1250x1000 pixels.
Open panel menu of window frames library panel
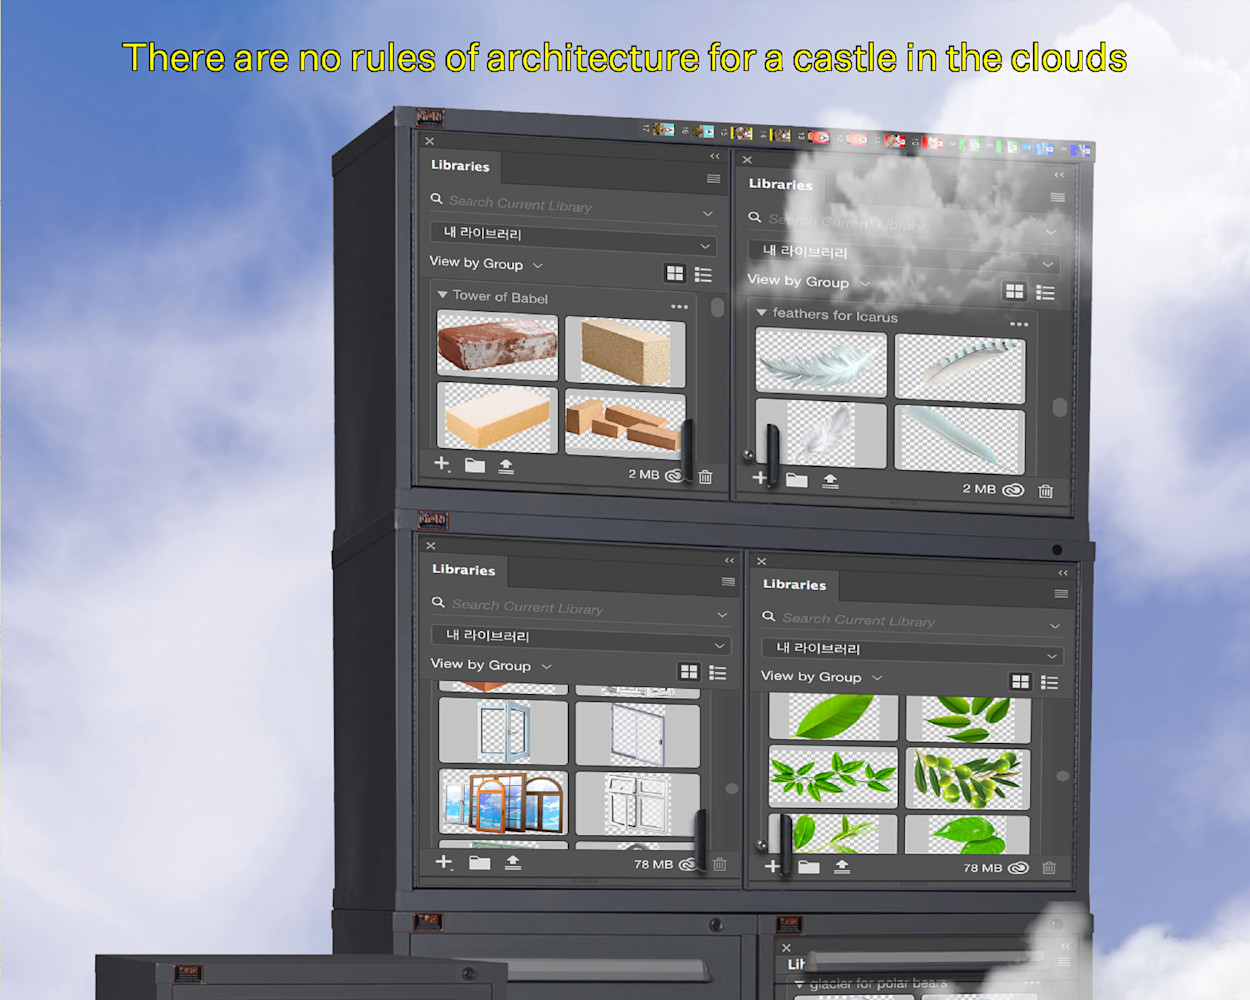[728, 582]
